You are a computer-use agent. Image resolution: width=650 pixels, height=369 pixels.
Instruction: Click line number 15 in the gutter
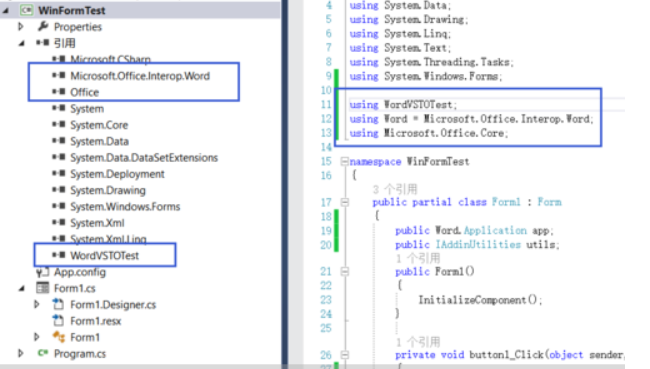pyautogui.click(x=326, y=161)
